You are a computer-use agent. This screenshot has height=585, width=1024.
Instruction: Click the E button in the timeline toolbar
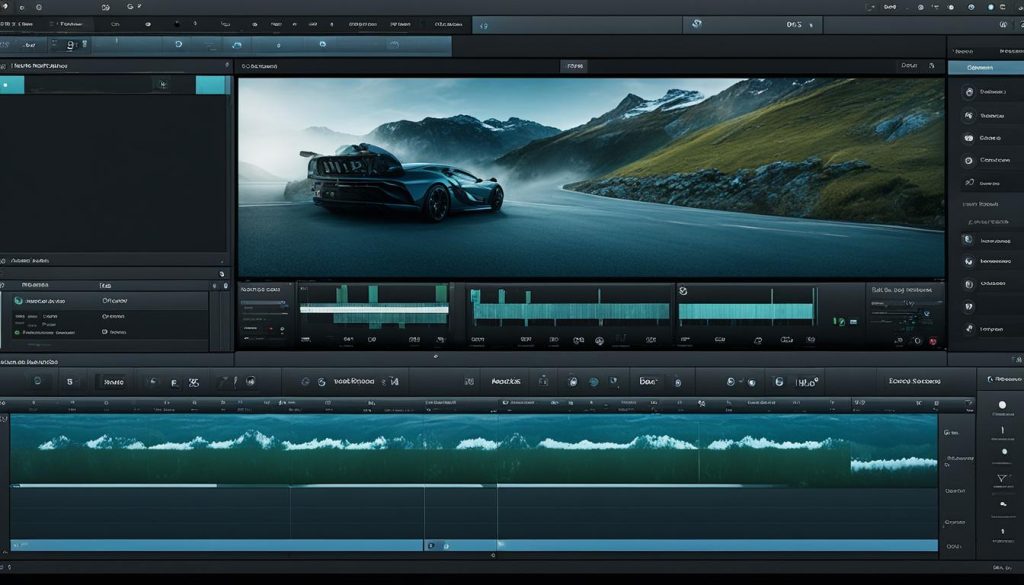(x=174, y=383)
